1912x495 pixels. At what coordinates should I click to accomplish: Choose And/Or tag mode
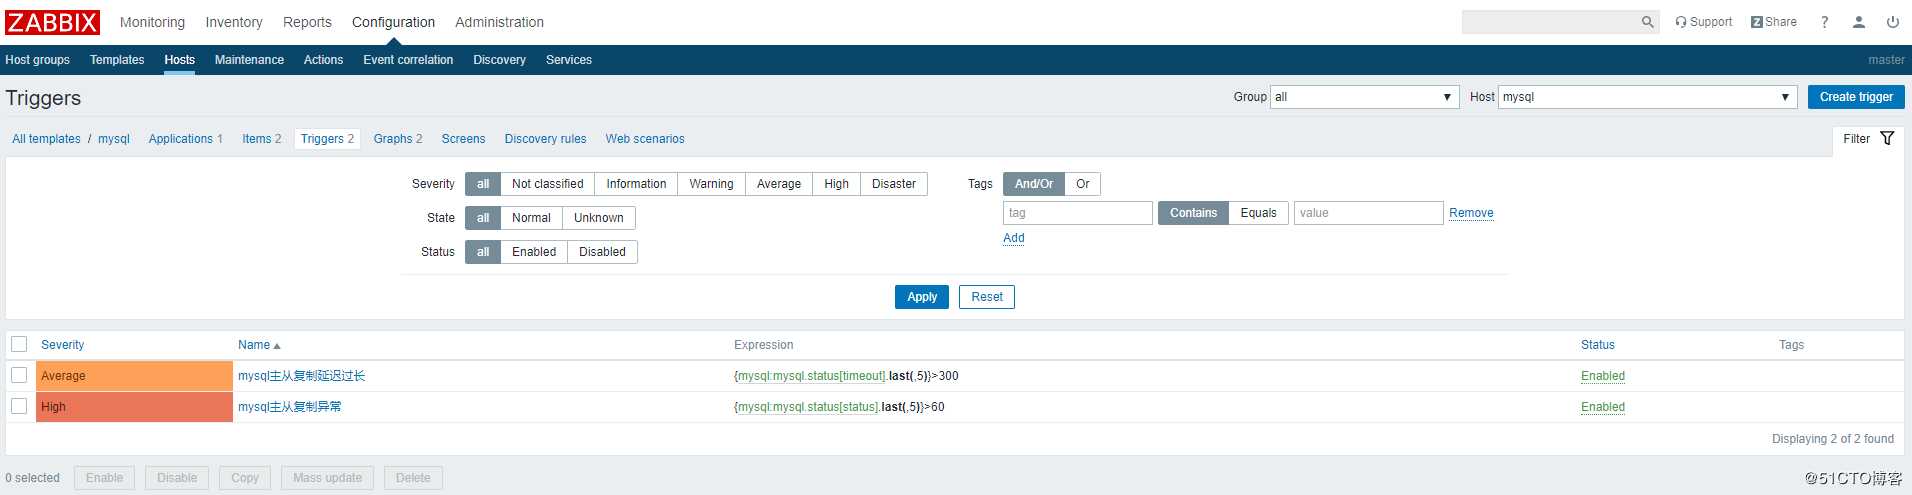point(1034,184)
